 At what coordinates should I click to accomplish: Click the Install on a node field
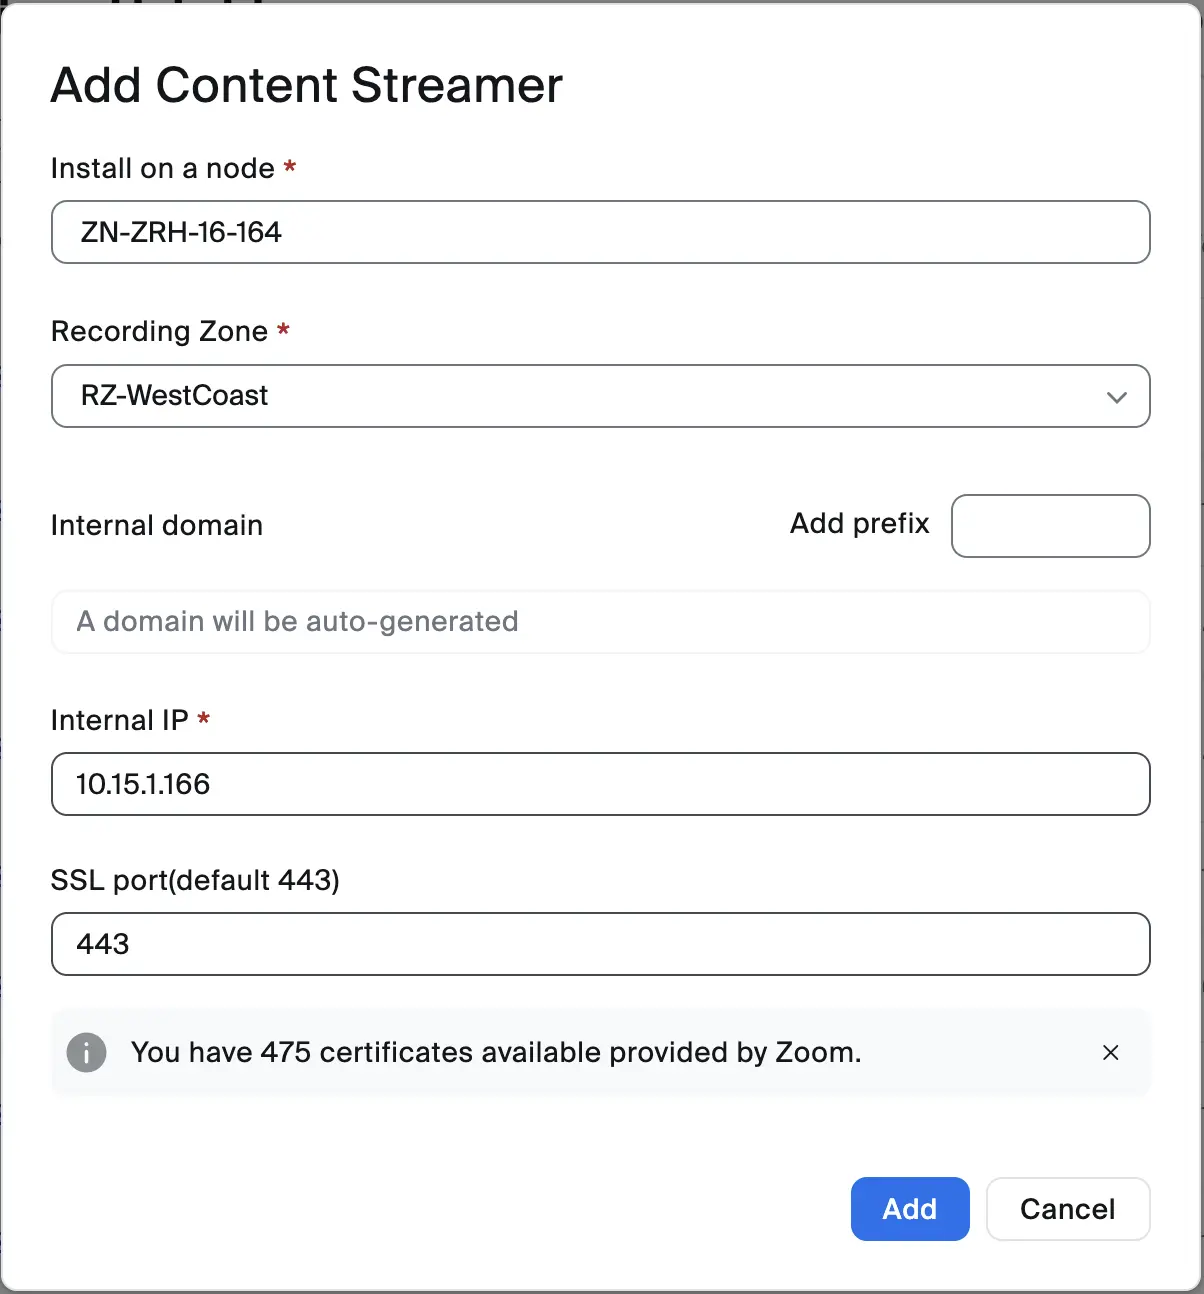coord(600,232)
